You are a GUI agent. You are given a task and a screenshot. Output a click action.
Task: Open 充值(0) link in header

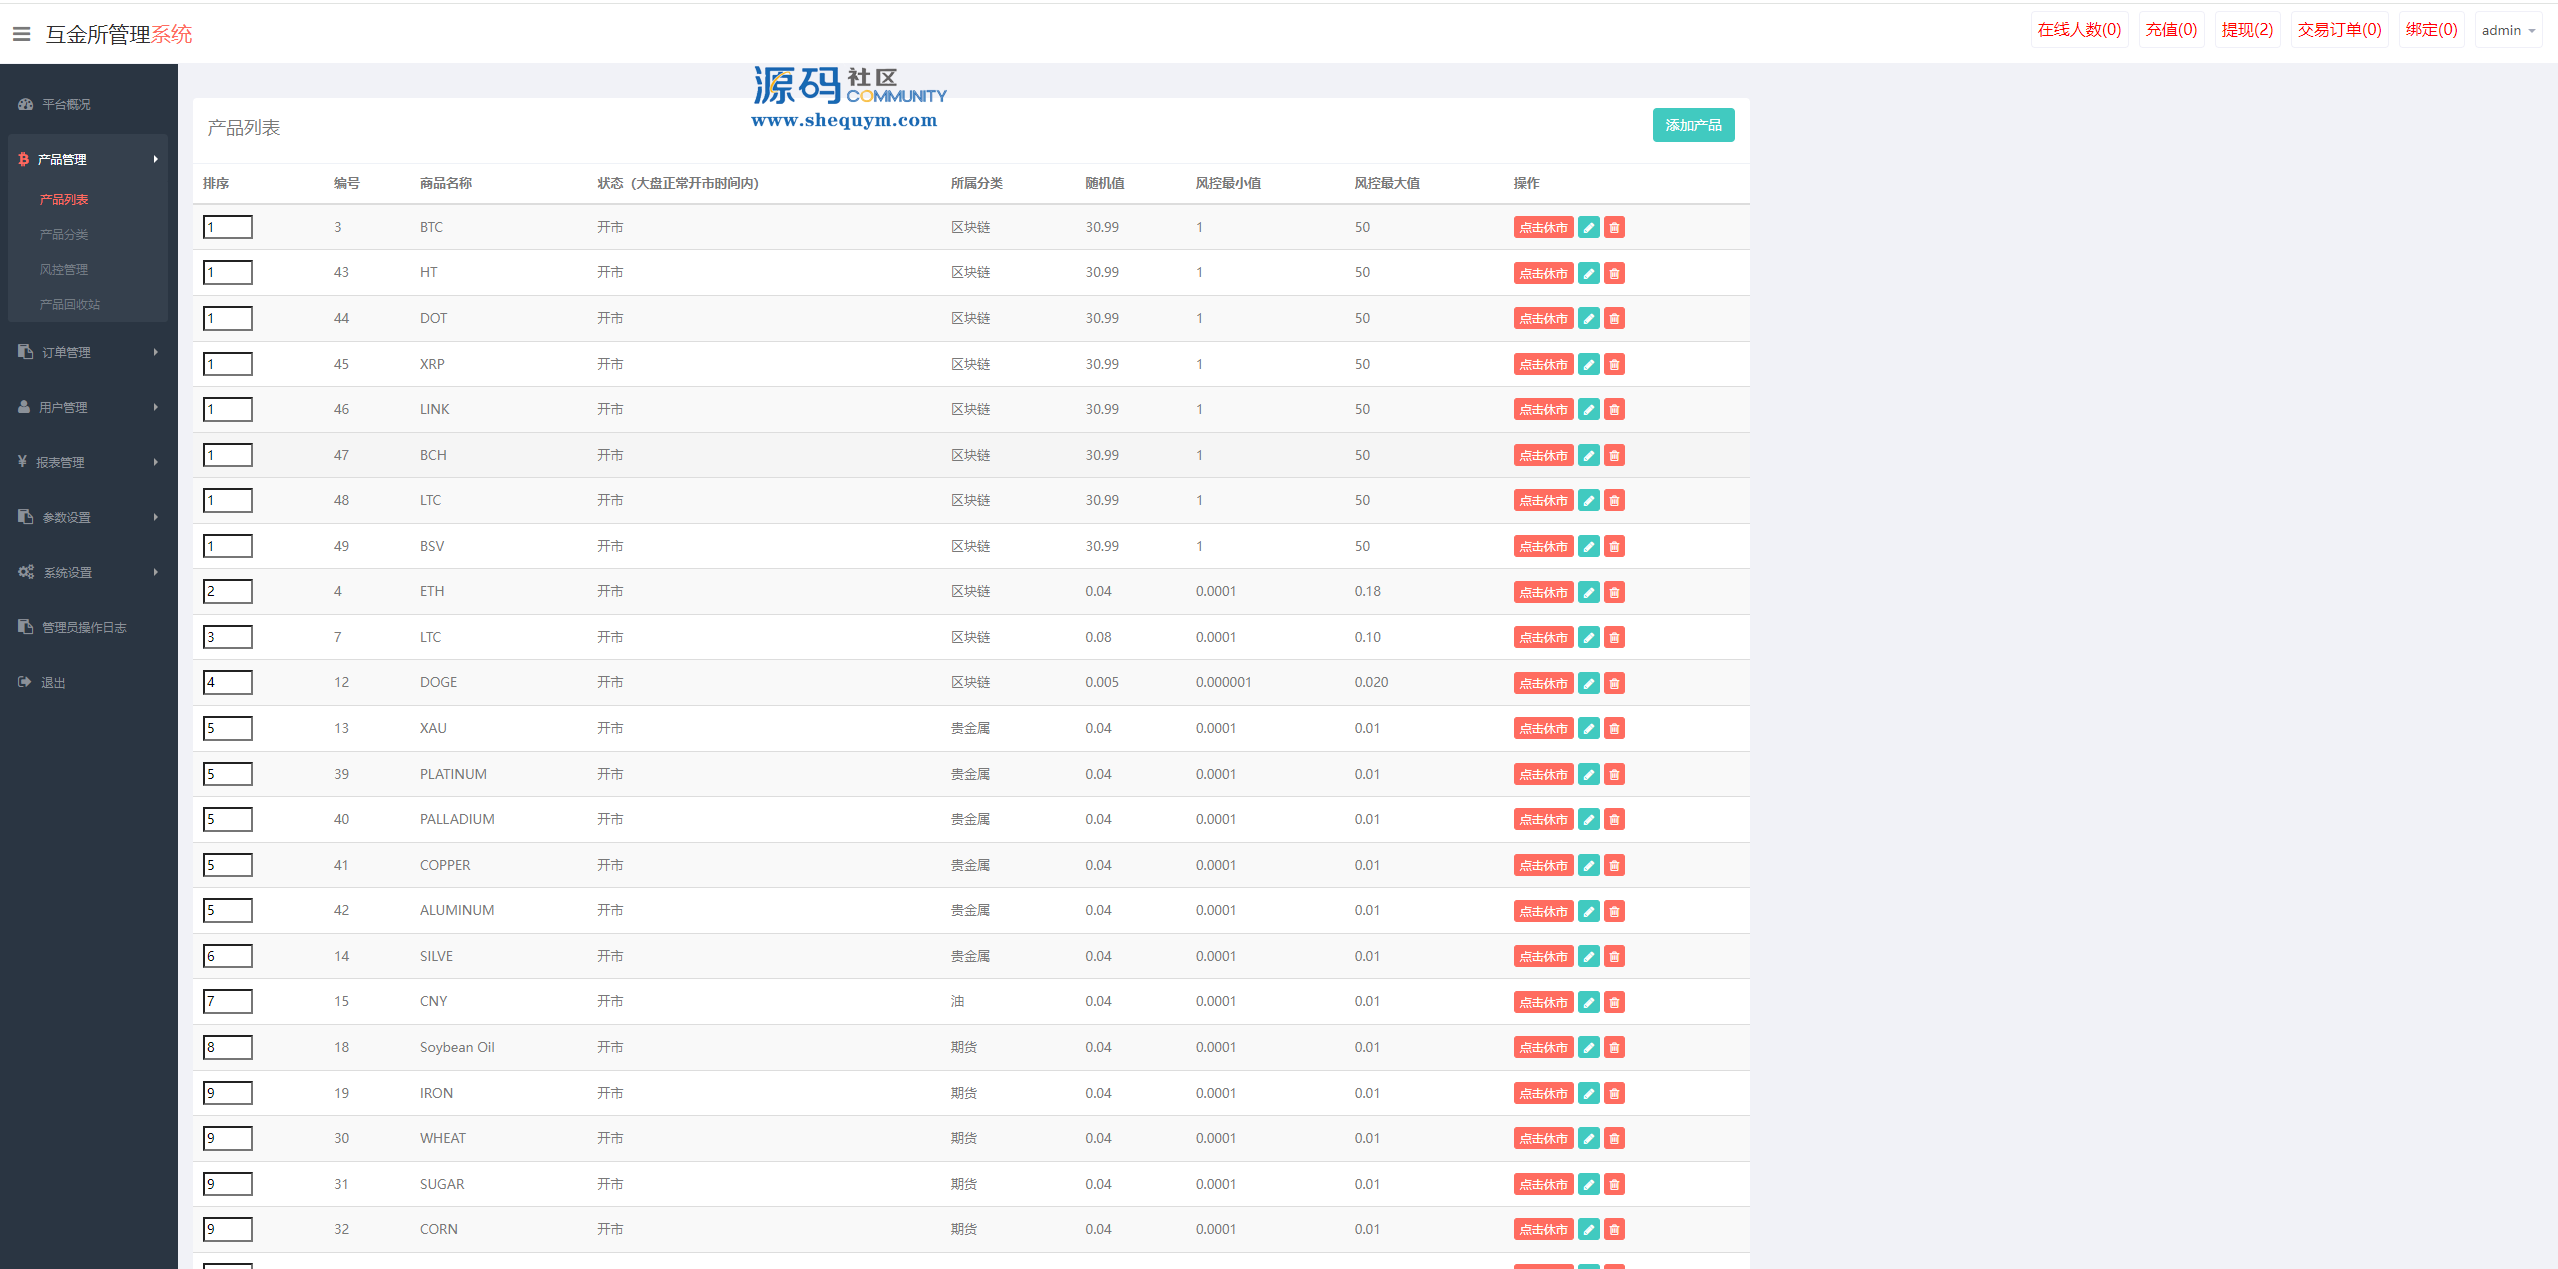2171,30
